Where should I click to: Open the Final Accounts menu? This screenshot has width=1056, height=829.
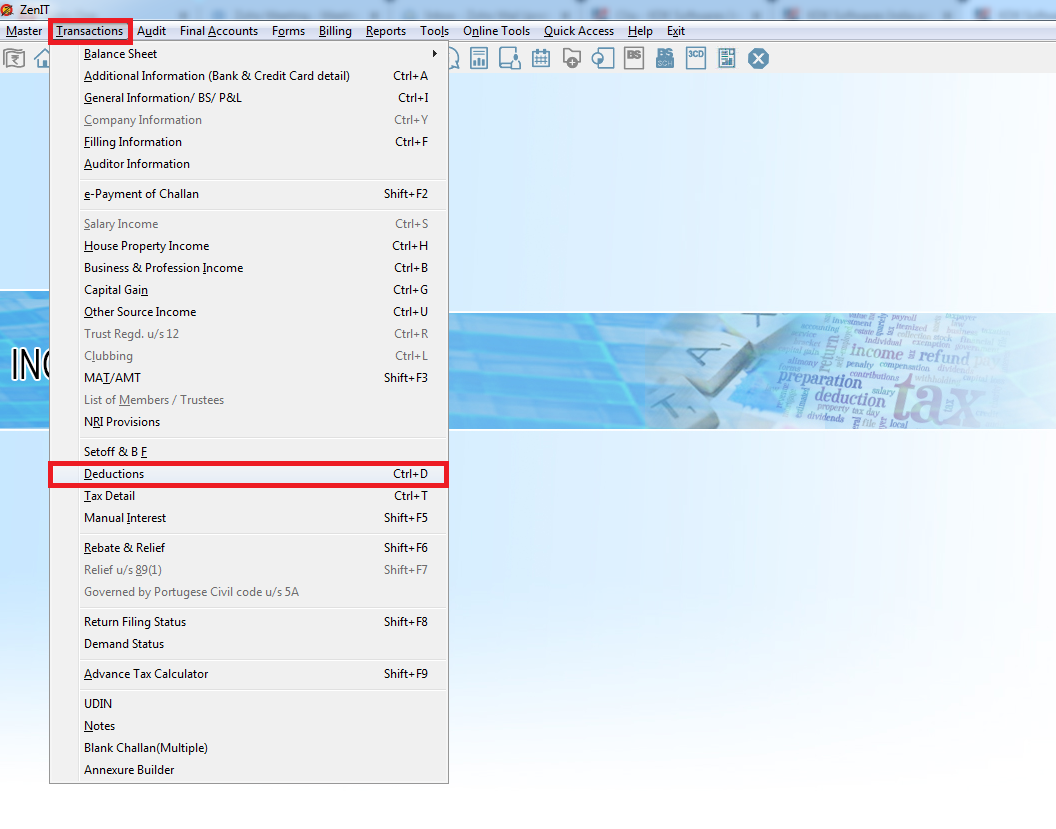click(x=219, y=31)
